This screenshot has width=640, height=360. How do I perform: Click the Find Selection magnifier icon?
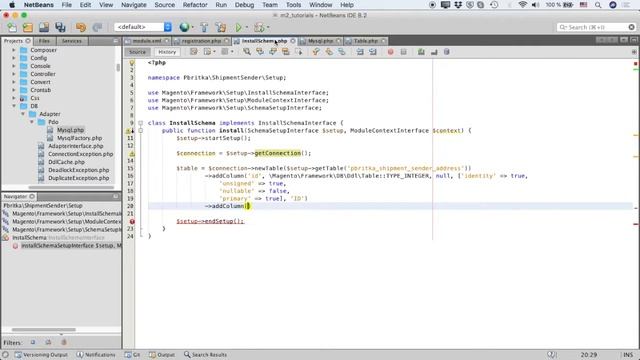pos(247,52)
